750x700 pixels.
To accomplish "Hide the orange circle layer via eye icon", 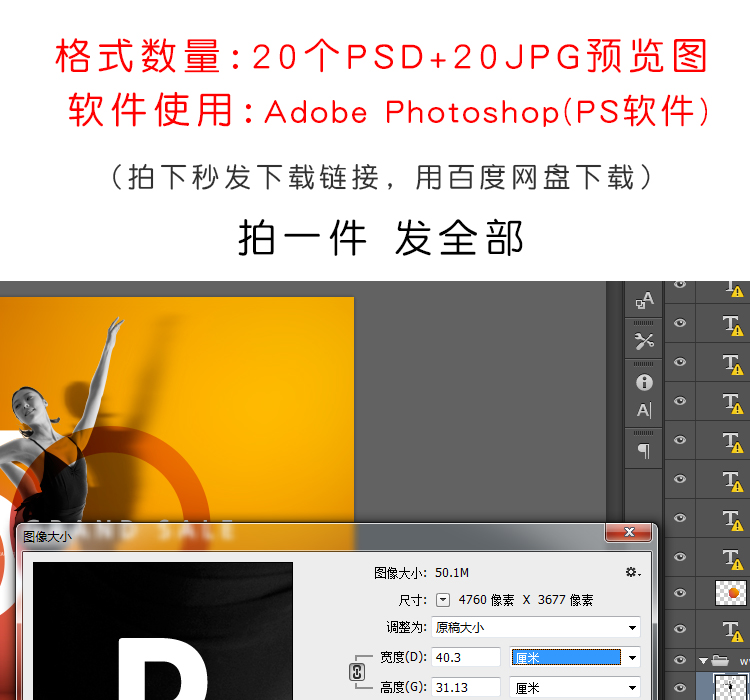I will coord(680,591).
